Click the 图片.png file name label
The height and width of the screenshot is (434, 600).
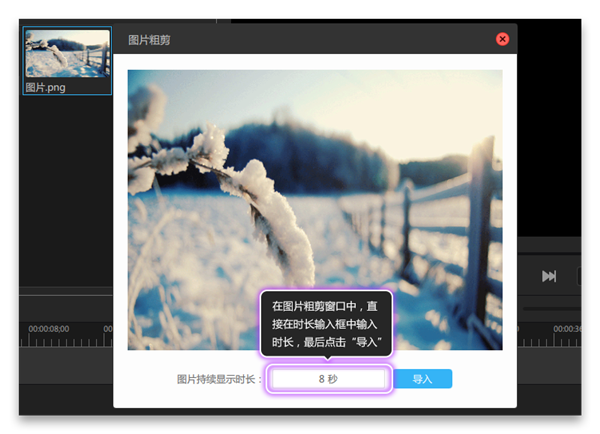[45, 88]
